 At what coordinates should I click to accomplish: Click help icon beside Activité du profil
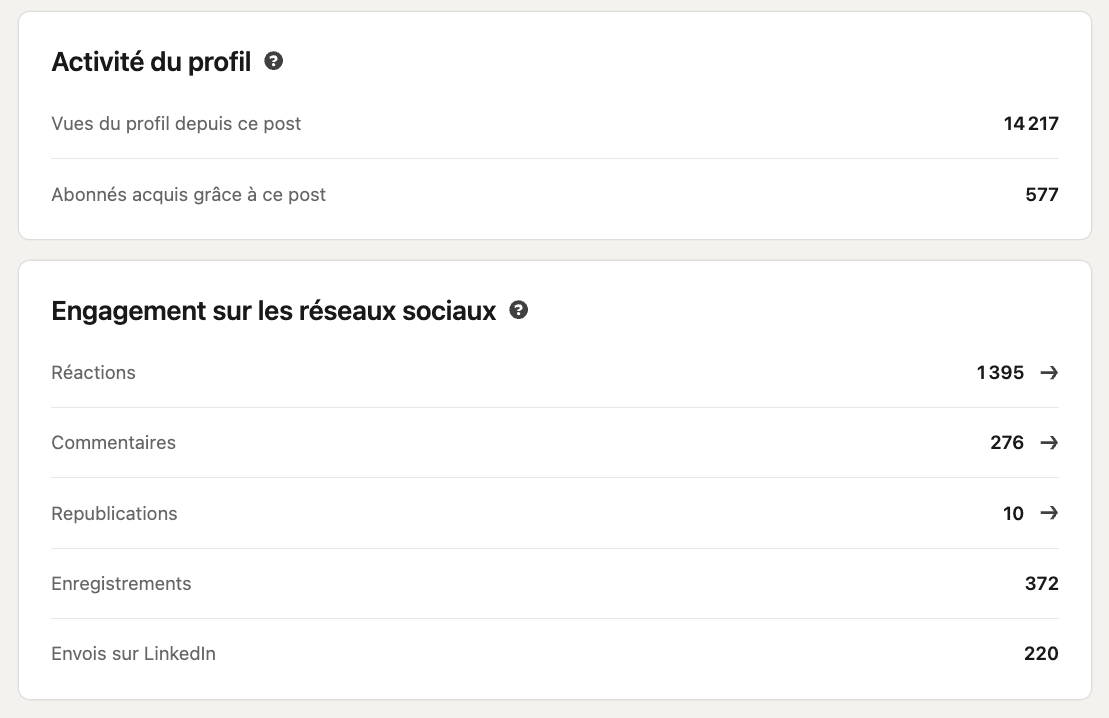(273, 61)
